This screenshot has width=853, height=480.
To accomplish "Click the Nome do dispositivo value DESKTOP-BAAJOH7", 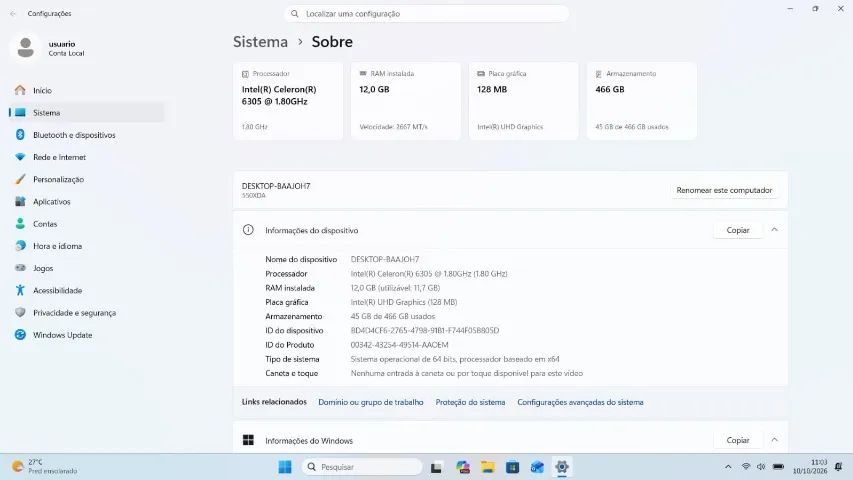I will (x=385, y=260).
